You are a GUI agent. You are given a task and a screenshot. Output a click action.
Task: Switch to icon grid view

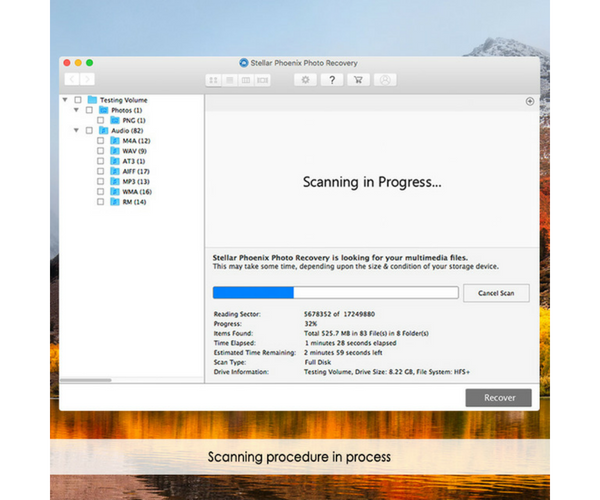(x=213, y=80)
